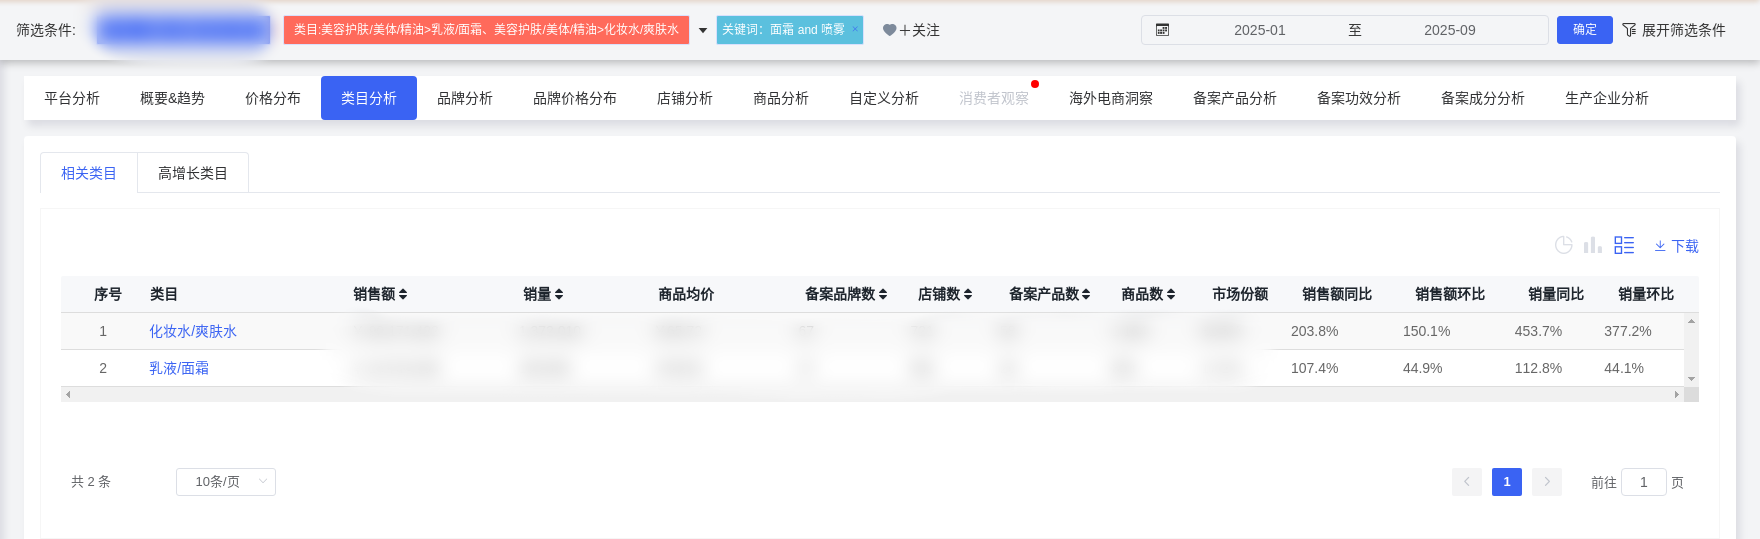Viewport: 1760px width, 539px height.
Task: Click the heart 关注 follow icon
Action: click(x=889, y=30)
